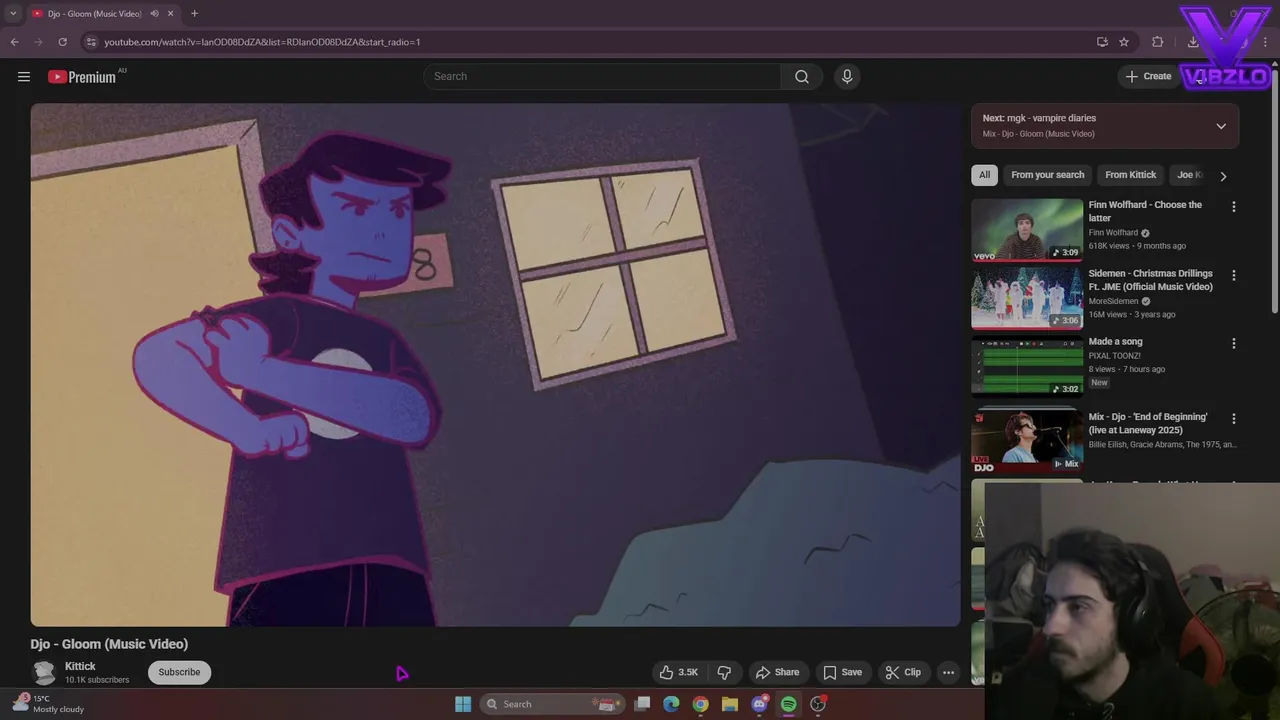Close the Djo - Gloom tab
Screen dimensions: 1280x720
click(x=171, y=14)
